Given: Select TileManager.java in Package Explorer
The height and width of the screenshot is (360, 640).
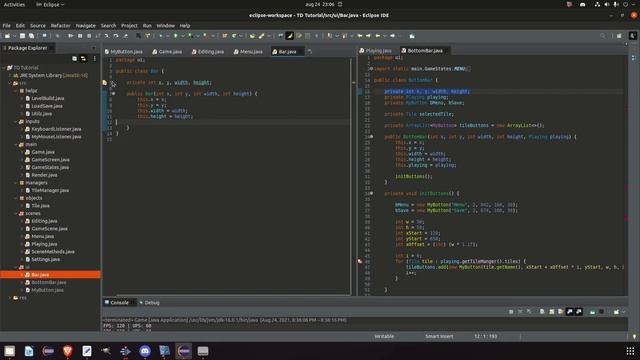Looking at the screenshot, I should 50,191.
